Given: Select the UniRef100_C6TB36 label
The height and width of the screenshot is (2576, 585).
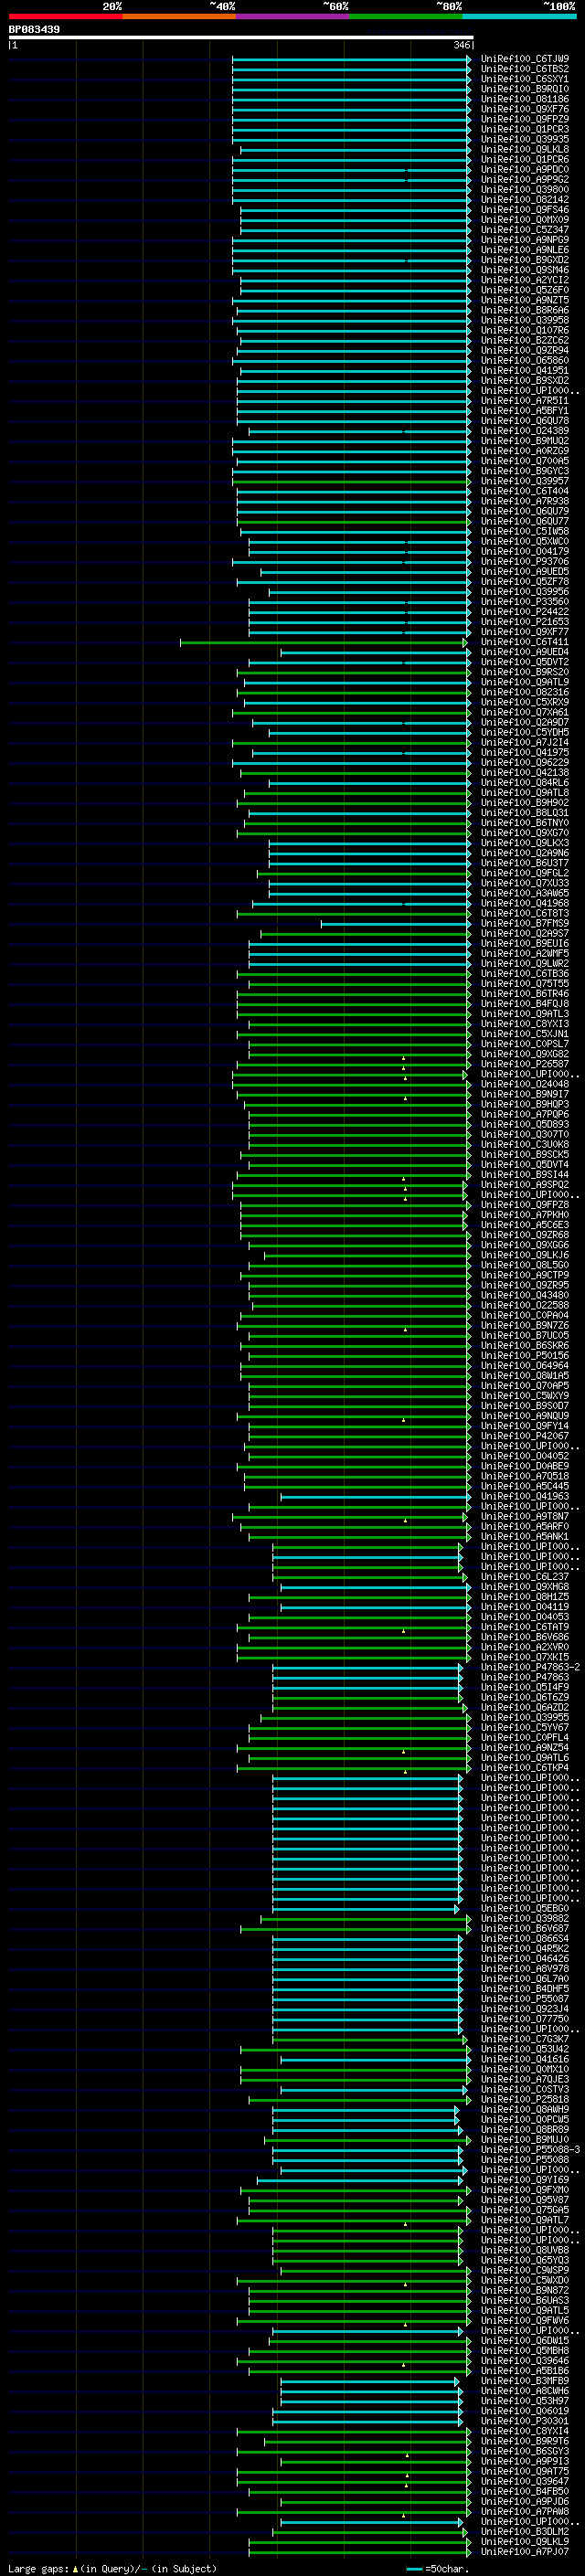Looking at the screenshot, I should coord(525,973).
